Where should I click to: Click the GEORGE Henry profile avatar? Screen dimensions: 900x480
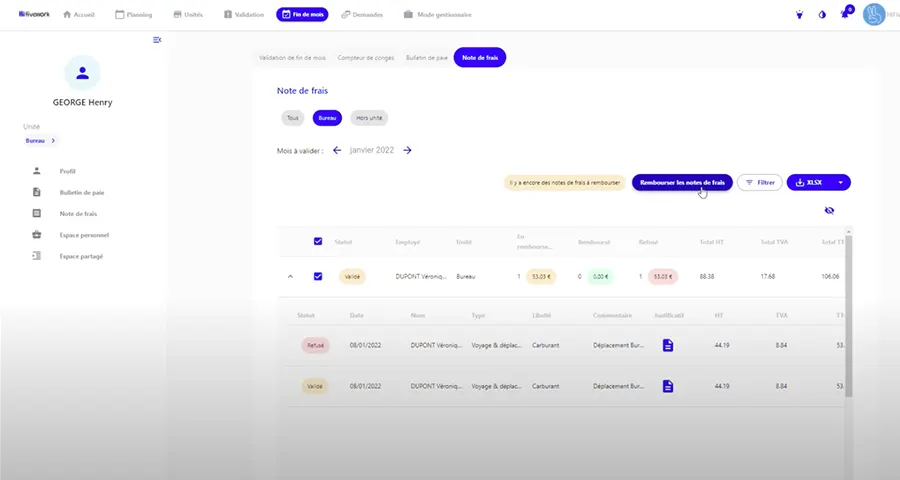pos(82,73)
